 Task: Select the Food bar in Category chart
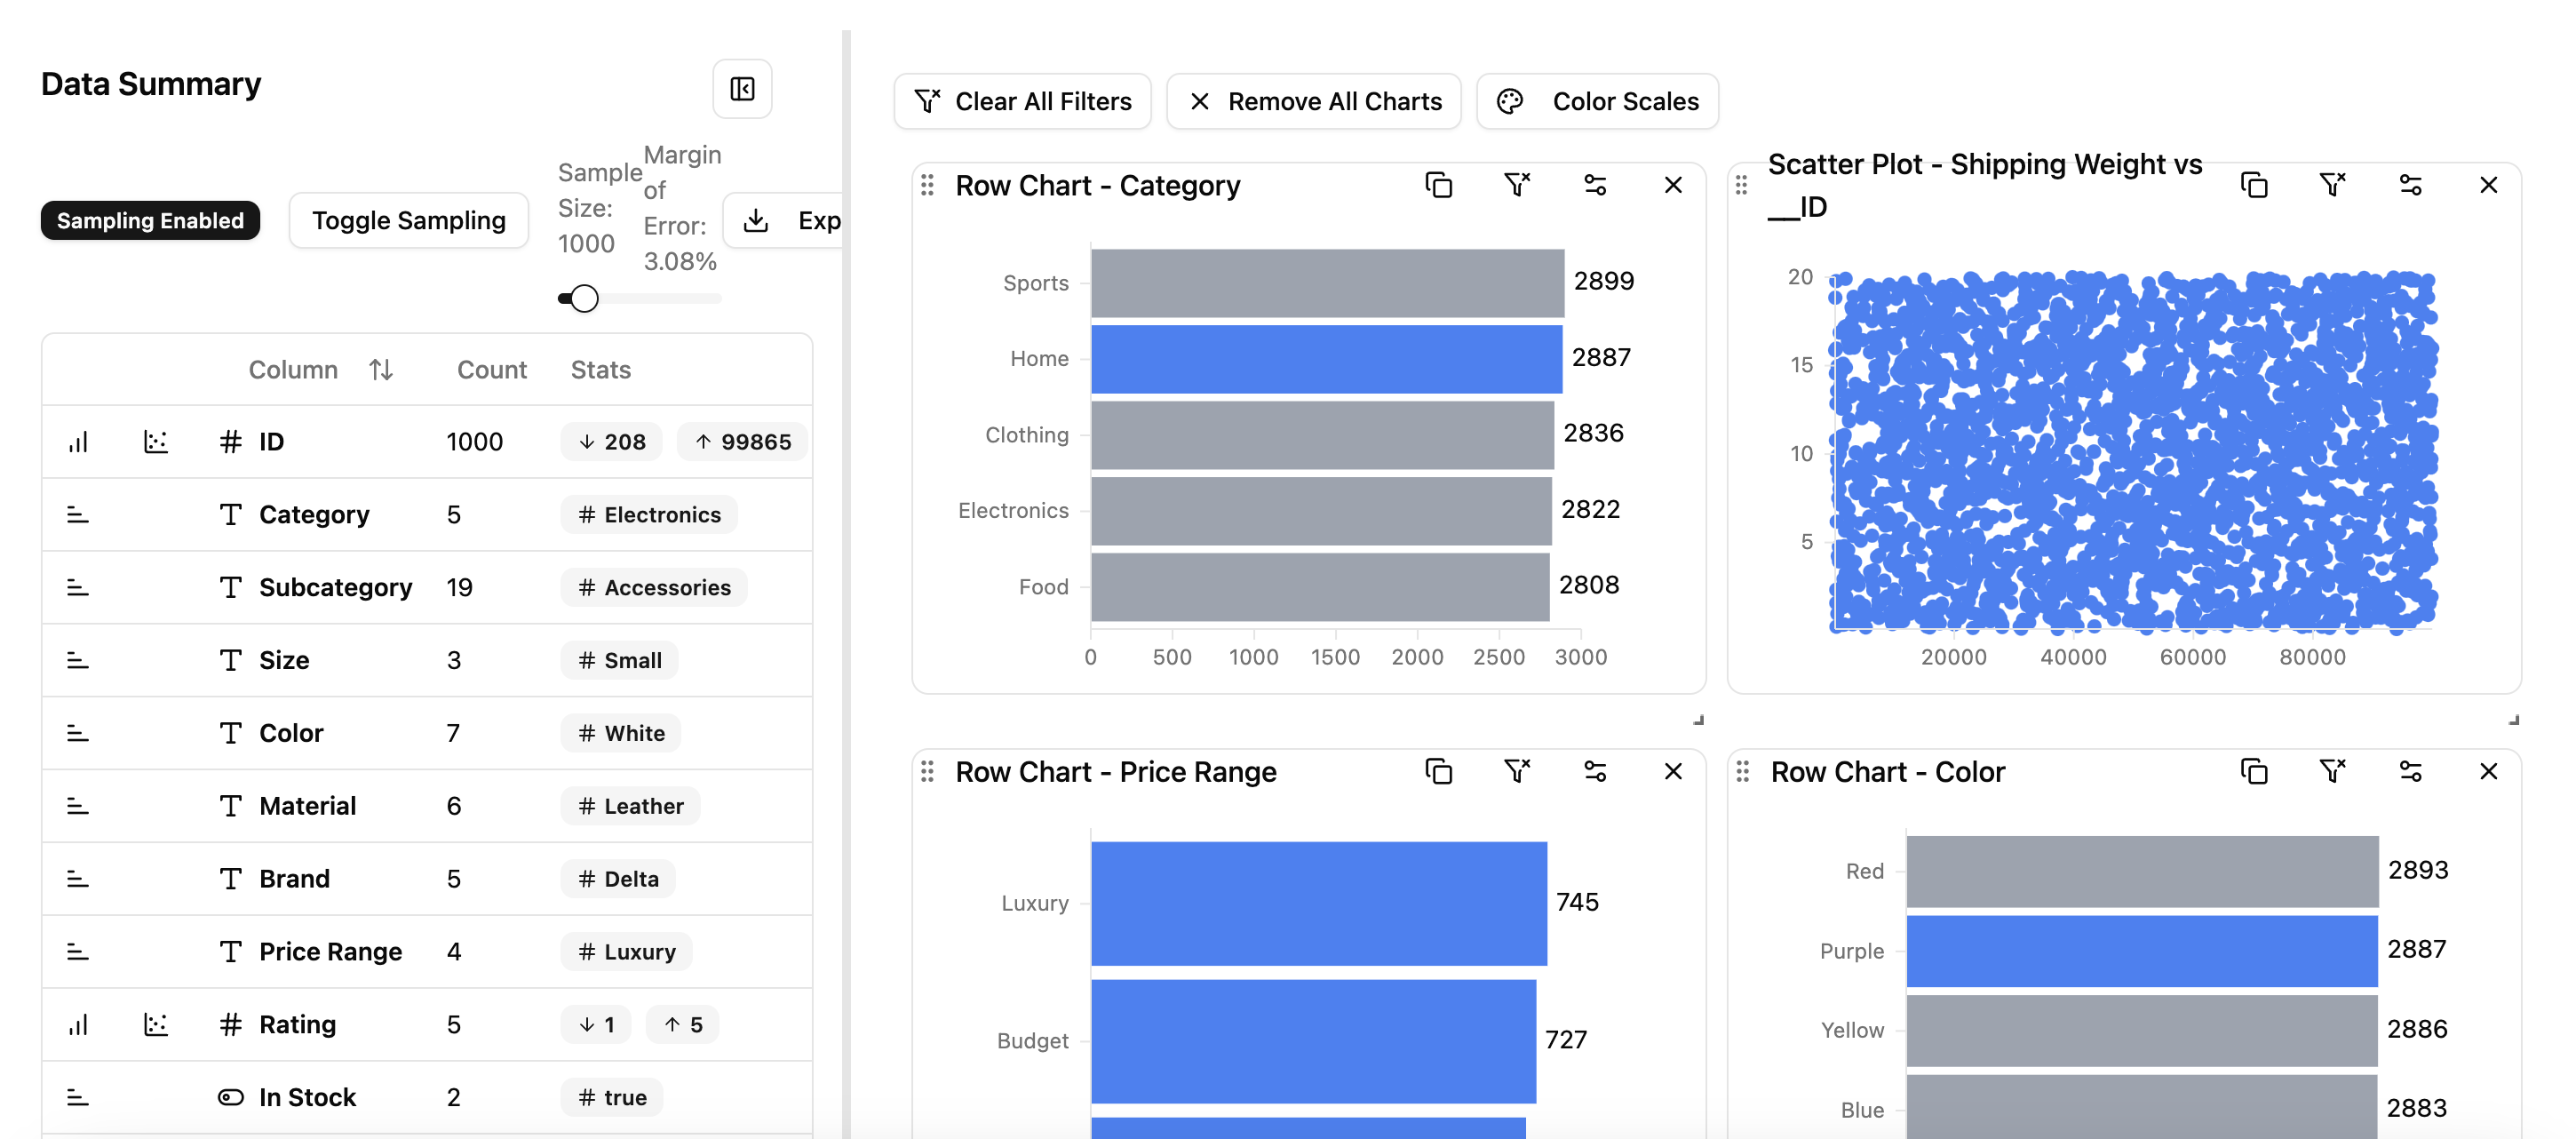[1320, 587]
